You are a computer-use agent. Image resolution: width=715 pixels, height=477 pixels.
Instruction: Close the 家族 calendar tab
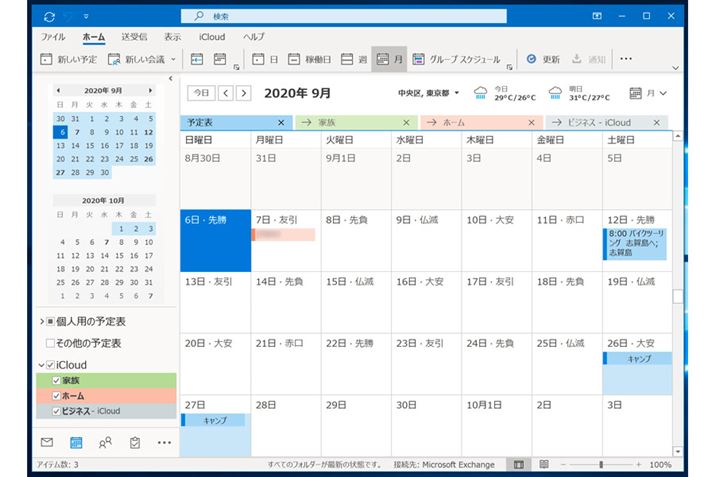pyautogui.click(x=406, y=123)
